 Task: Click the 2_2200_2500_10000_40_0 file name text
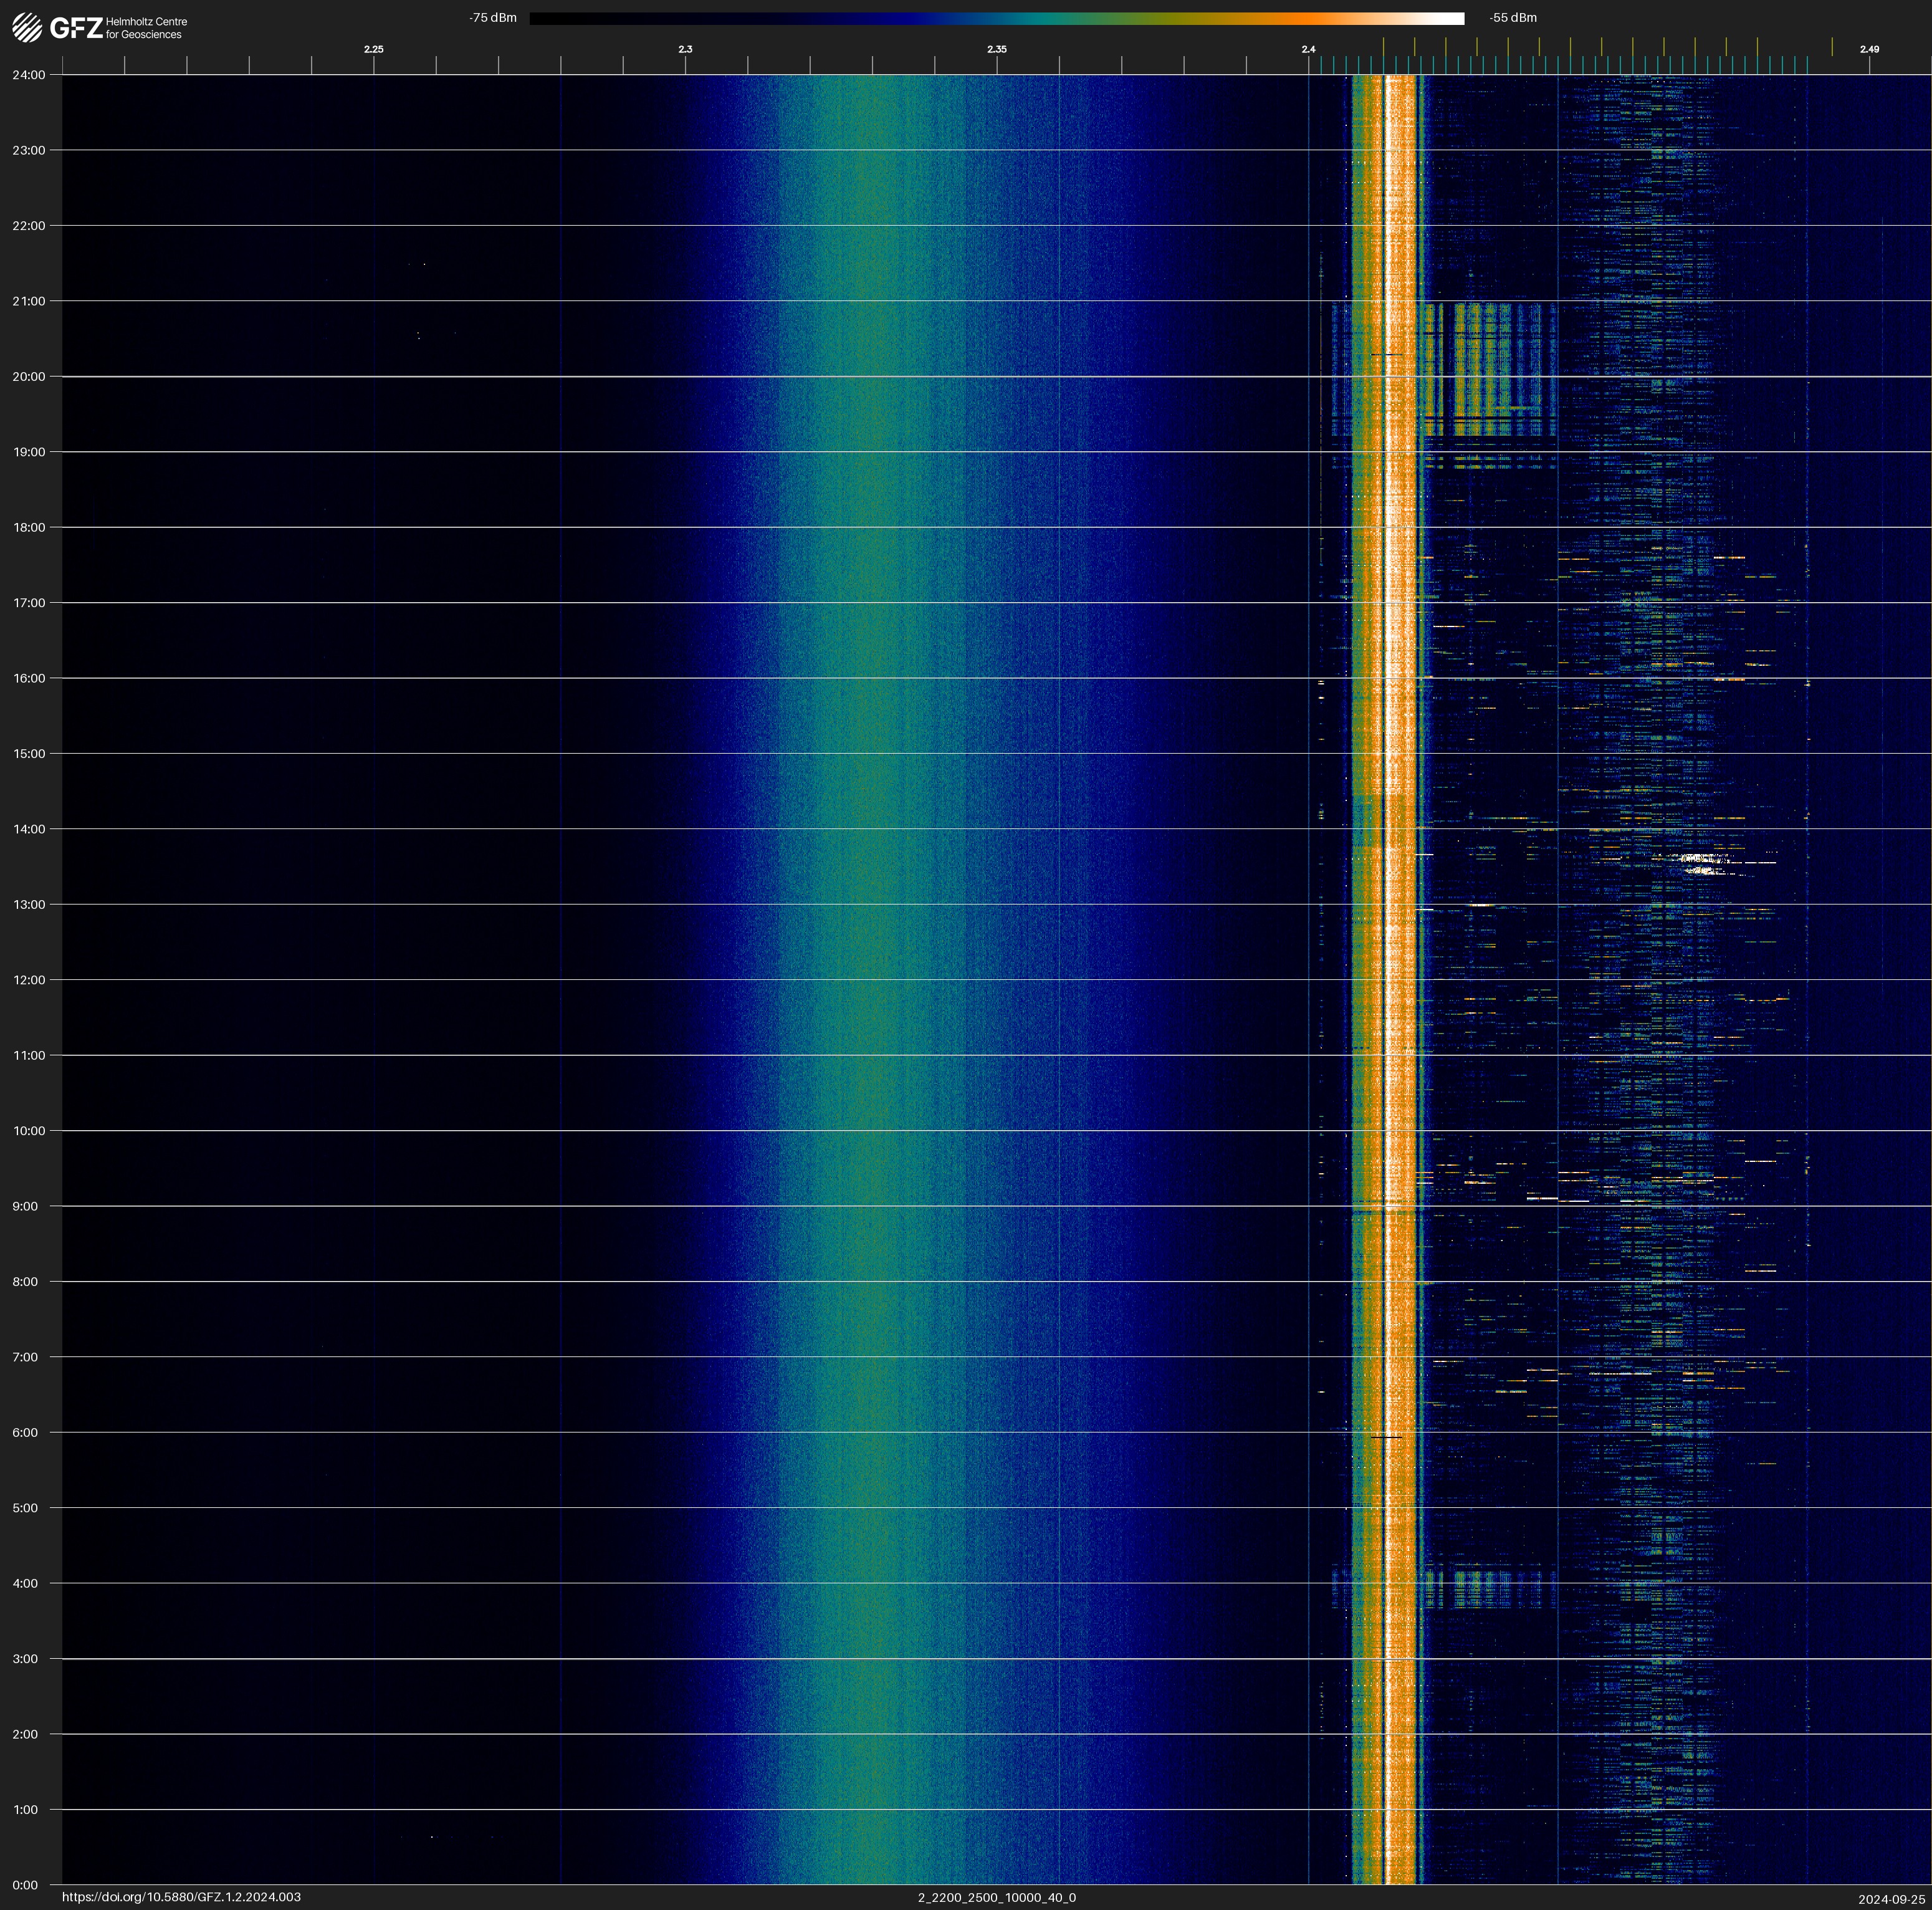tap(996, 1897)
